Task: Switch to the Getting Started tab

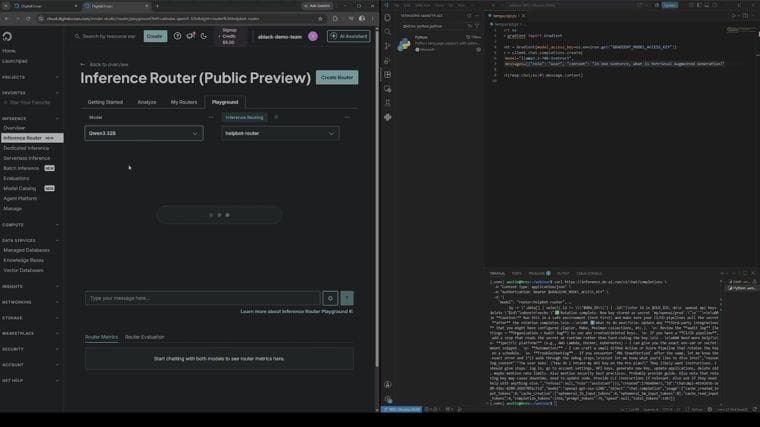Action: point(105,102)
